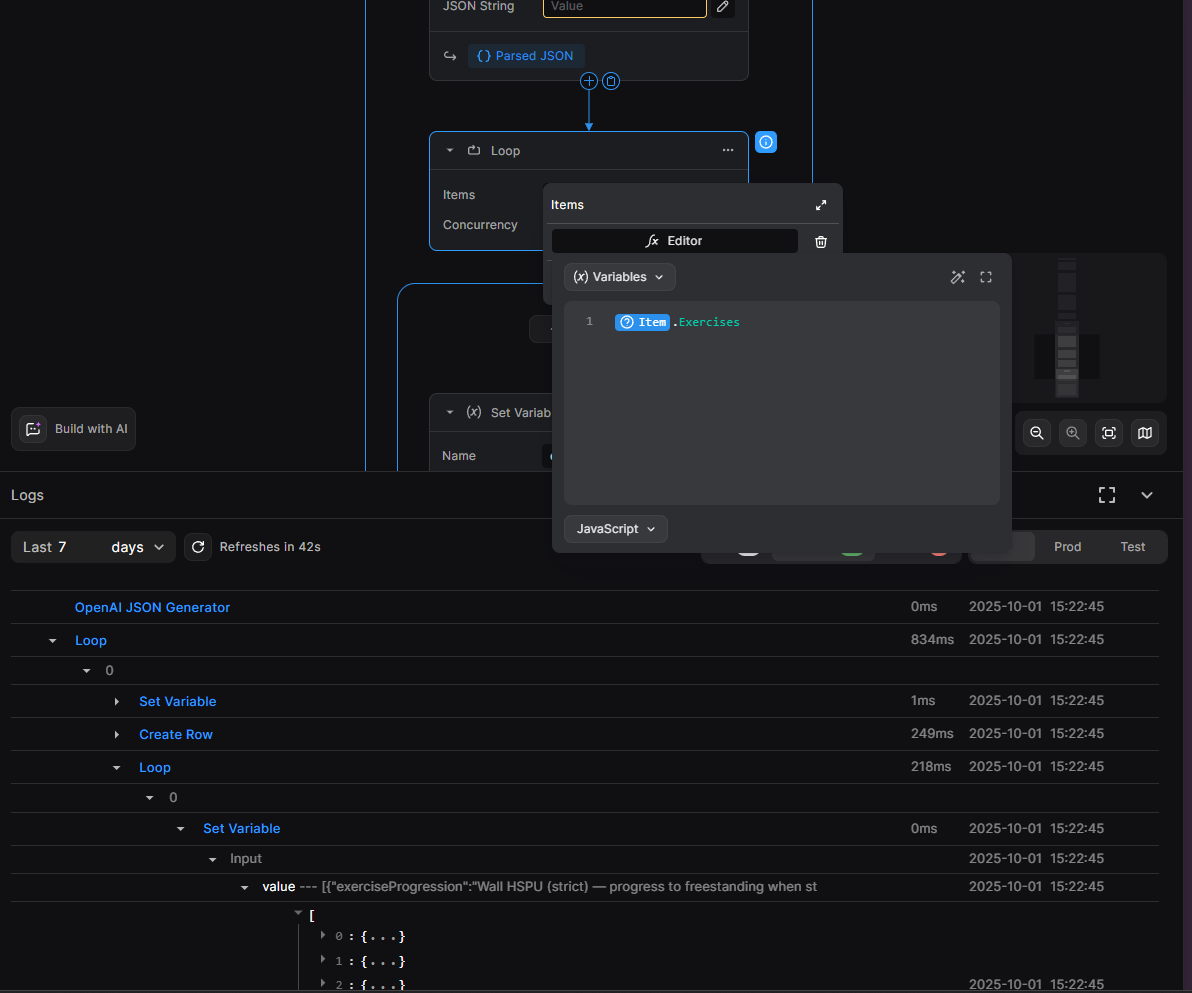Click the Build with AI button
Screen dimensions: 1192x993
click(74, 430)
